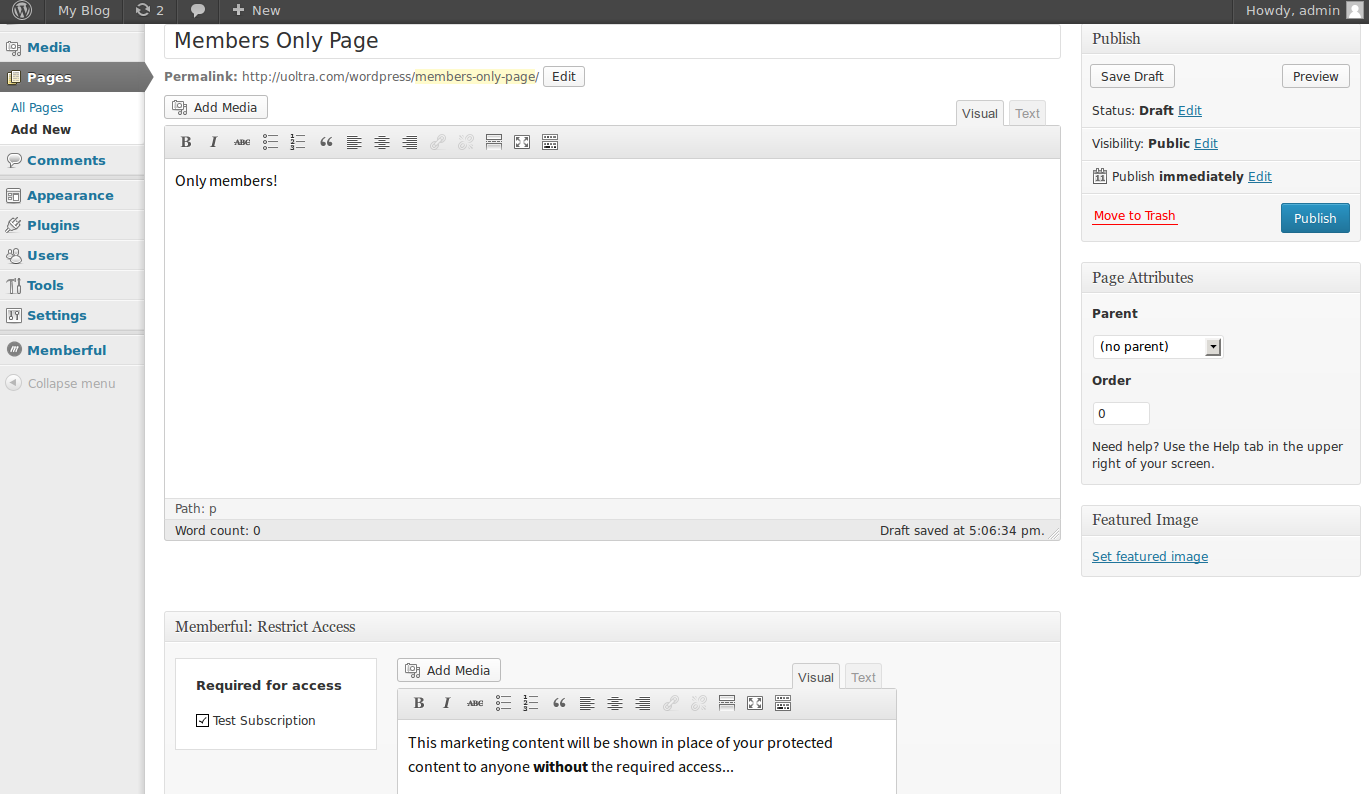Image resolution: width=1369 pixels, height=794 pixels.
Task: Apply Italic in main editor toolbar
Action: (213, 142)
